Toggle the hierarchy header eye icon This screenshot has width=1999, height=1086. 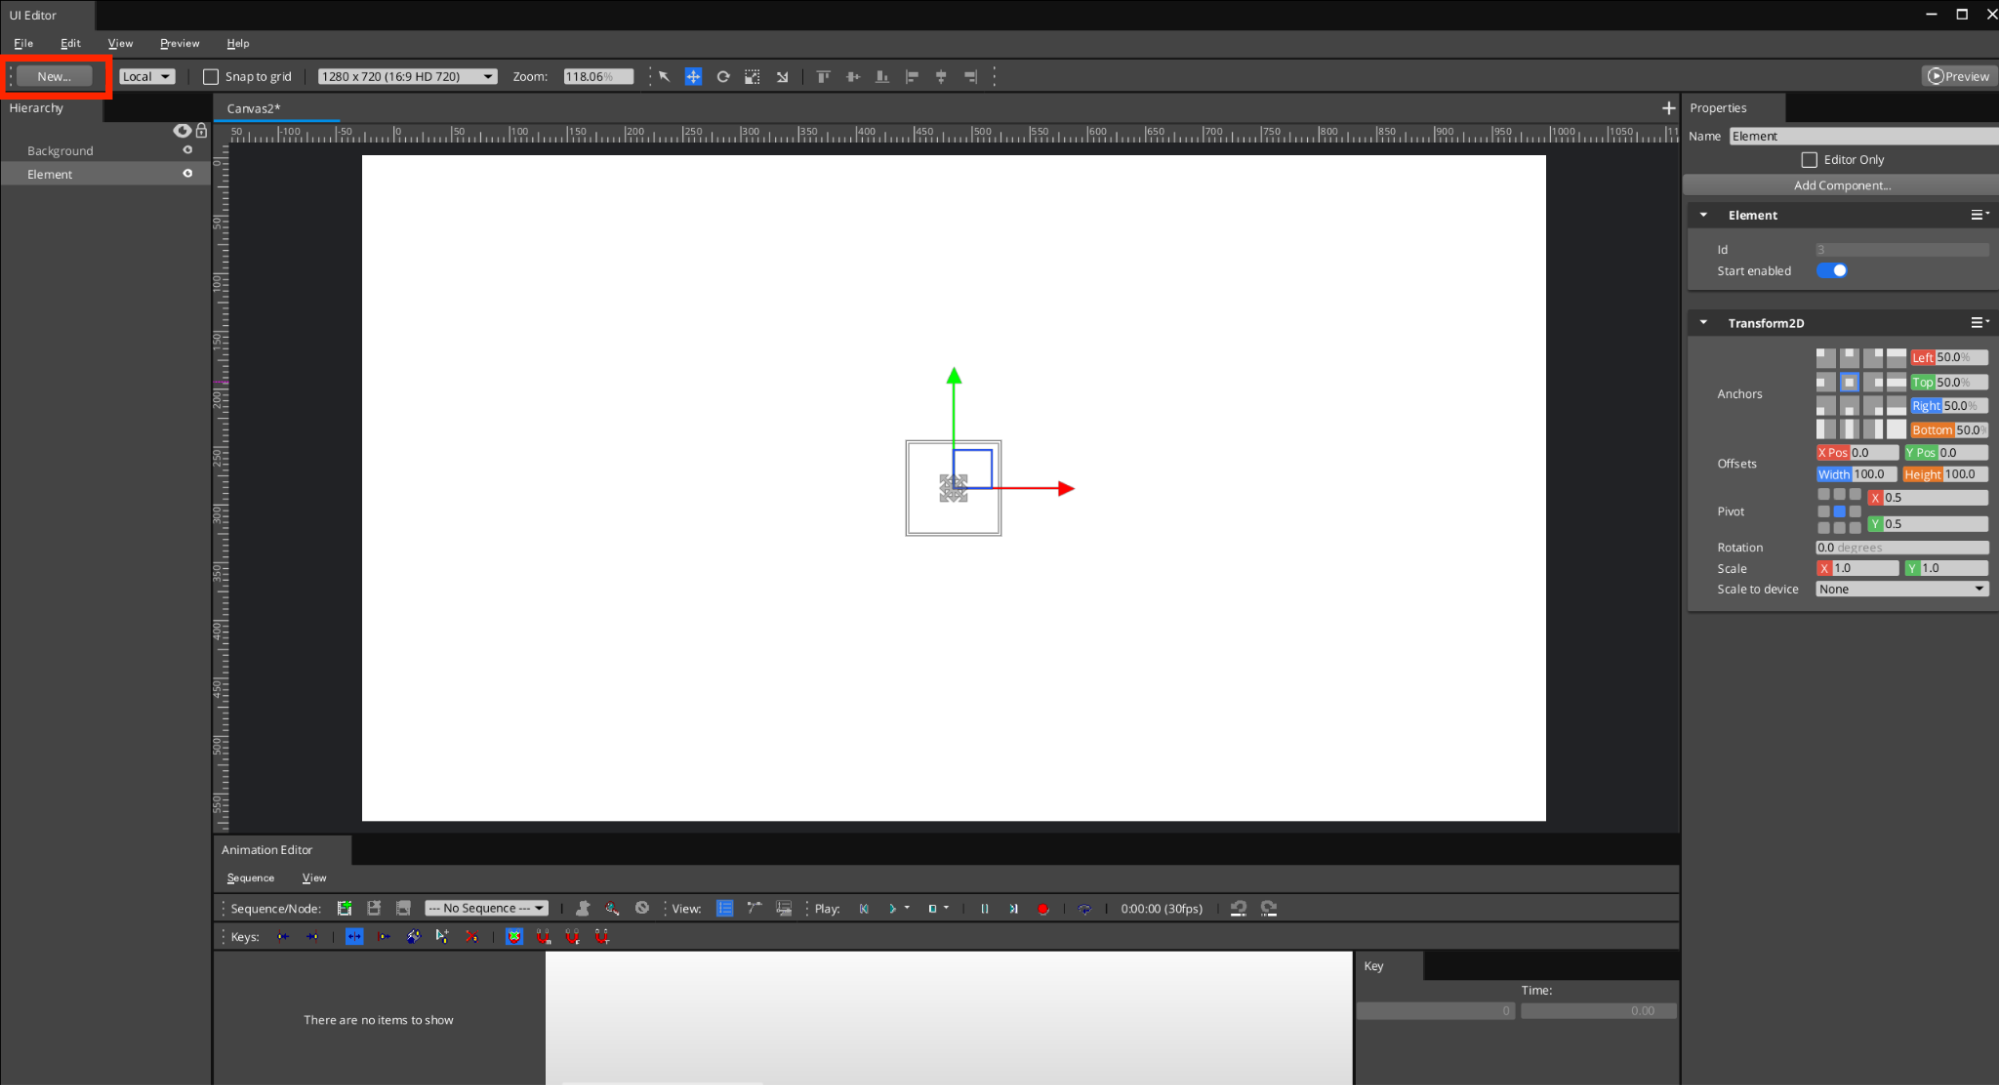tap(182, 131)
